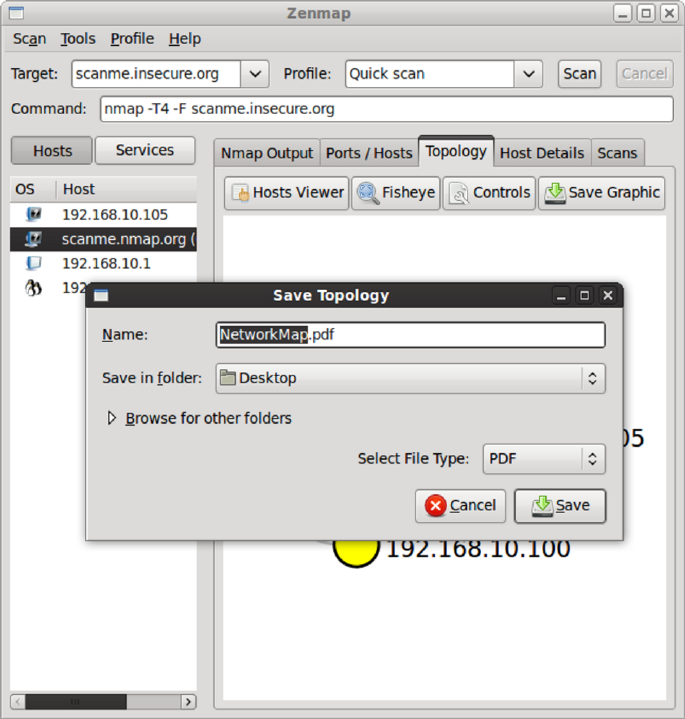The width and height of the screenshot is (685, 719).
Task: Click the Command input field
Action: pos(387,109)
